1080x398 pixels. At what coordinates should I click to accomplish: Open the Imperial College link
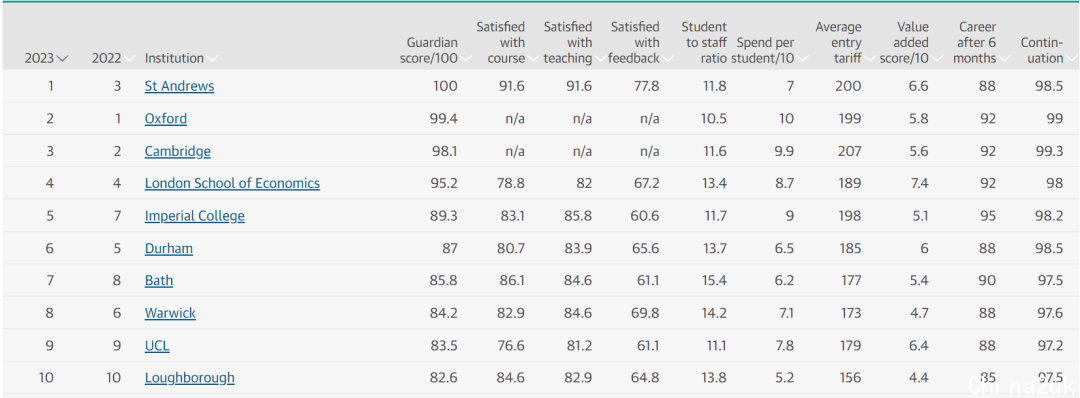(x=194, y=216)
